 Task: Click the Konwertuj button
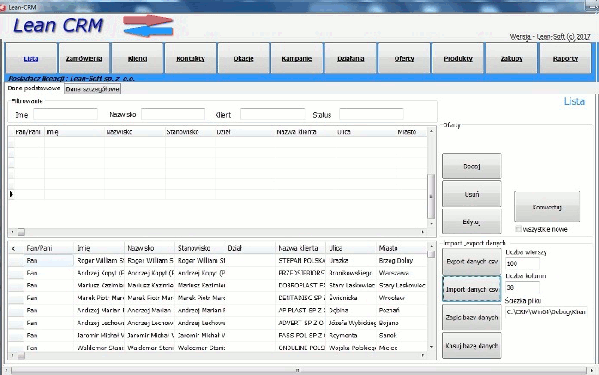[547, 207]
